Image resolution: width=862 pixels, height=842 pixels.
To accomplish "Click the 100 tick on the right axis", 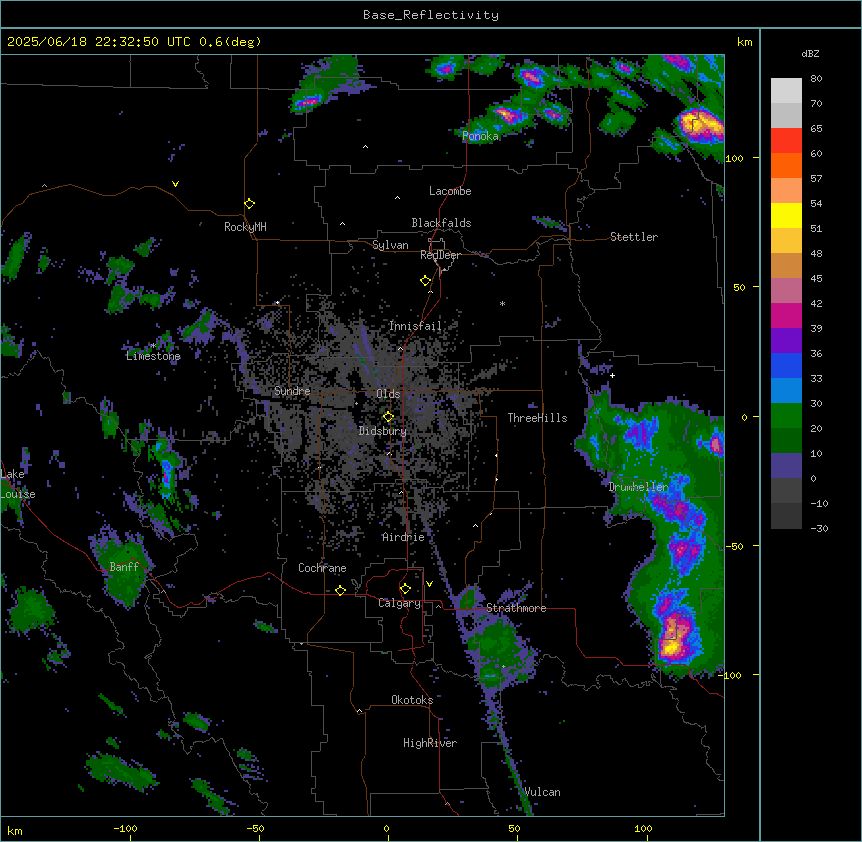I will 734,158.
